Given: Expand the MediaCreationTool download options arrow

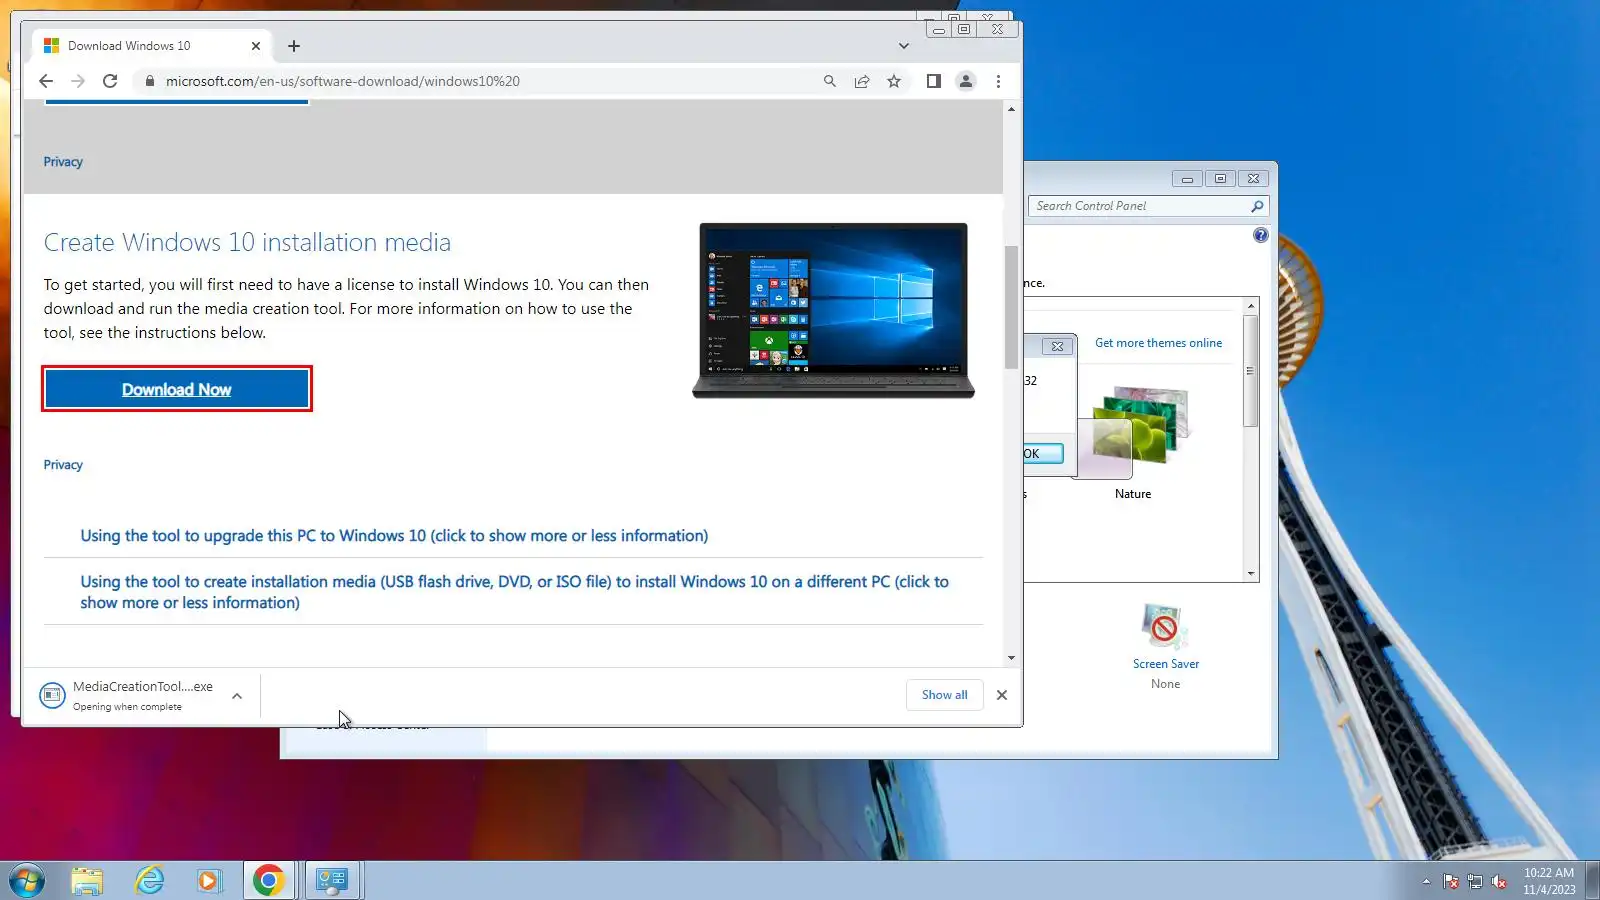Looking at the screenshot, I should 237,696.
